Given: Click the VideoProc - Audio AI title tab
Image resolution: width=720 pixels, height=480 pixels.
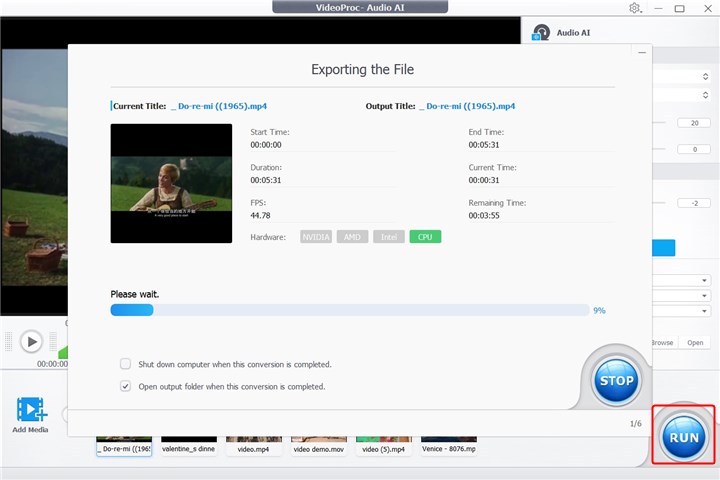Looking at the screenshot, I should pos(360,7).
